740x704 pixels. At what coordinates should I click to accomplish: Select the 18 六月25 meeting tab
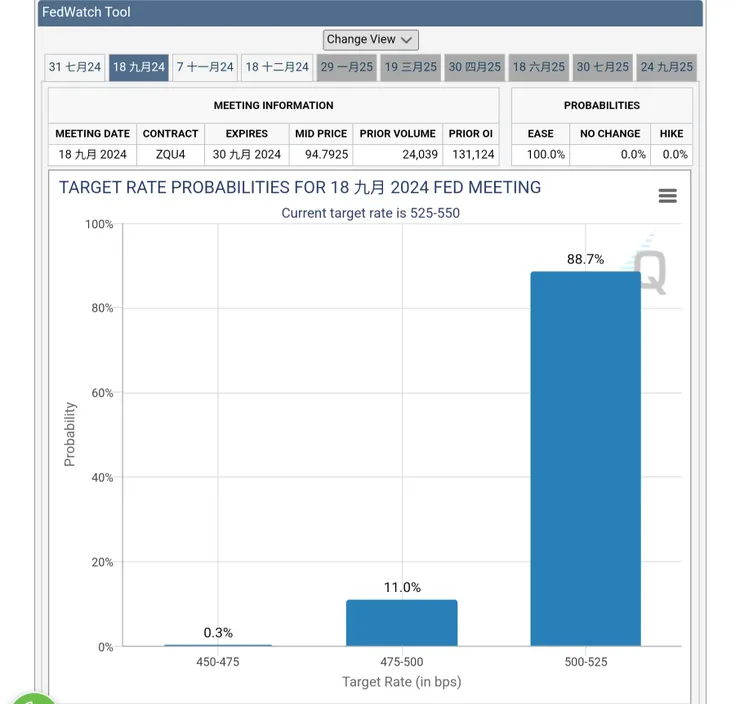pos(538,67)
